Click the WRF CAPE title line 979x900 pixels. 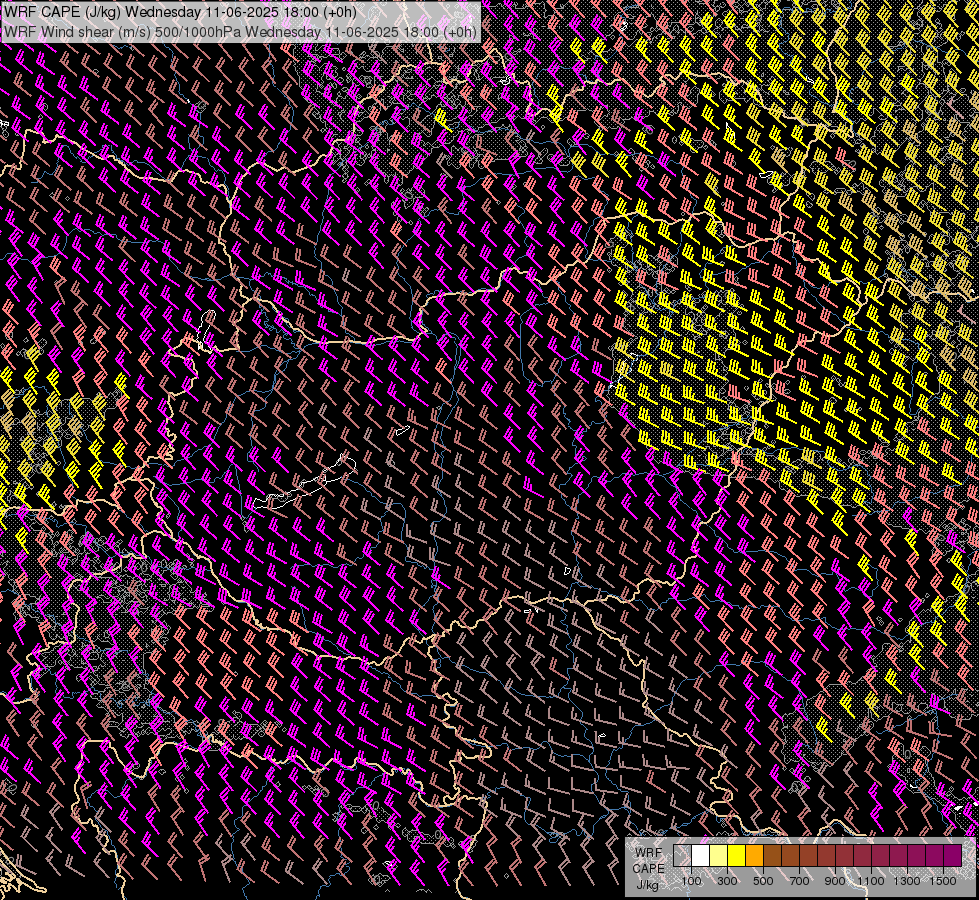pyautogui.click(x=180, y=12)
